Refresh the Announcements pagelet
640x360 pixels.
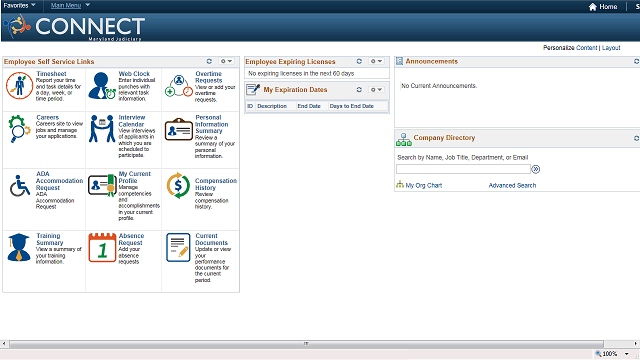click(636, 61)
